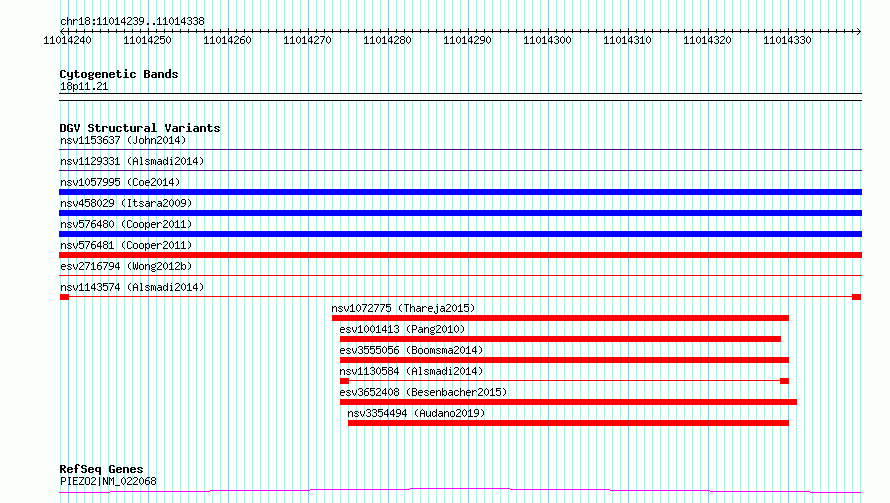Click the blue bar under nsv576480
Viewport: 890px width, 503px height.
[x=460, y=234]
